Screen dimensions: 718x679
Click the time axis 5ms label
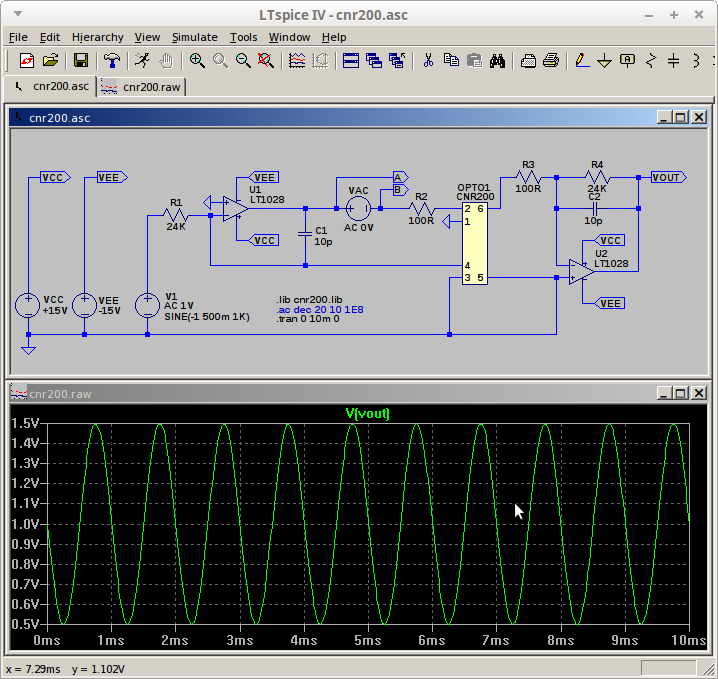point(367,640)
